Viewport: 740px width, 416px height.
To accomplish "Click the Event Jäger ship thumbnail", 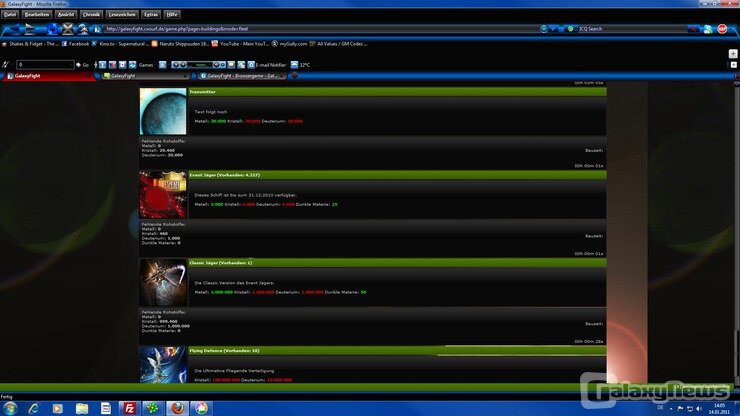I will (163, 195).
